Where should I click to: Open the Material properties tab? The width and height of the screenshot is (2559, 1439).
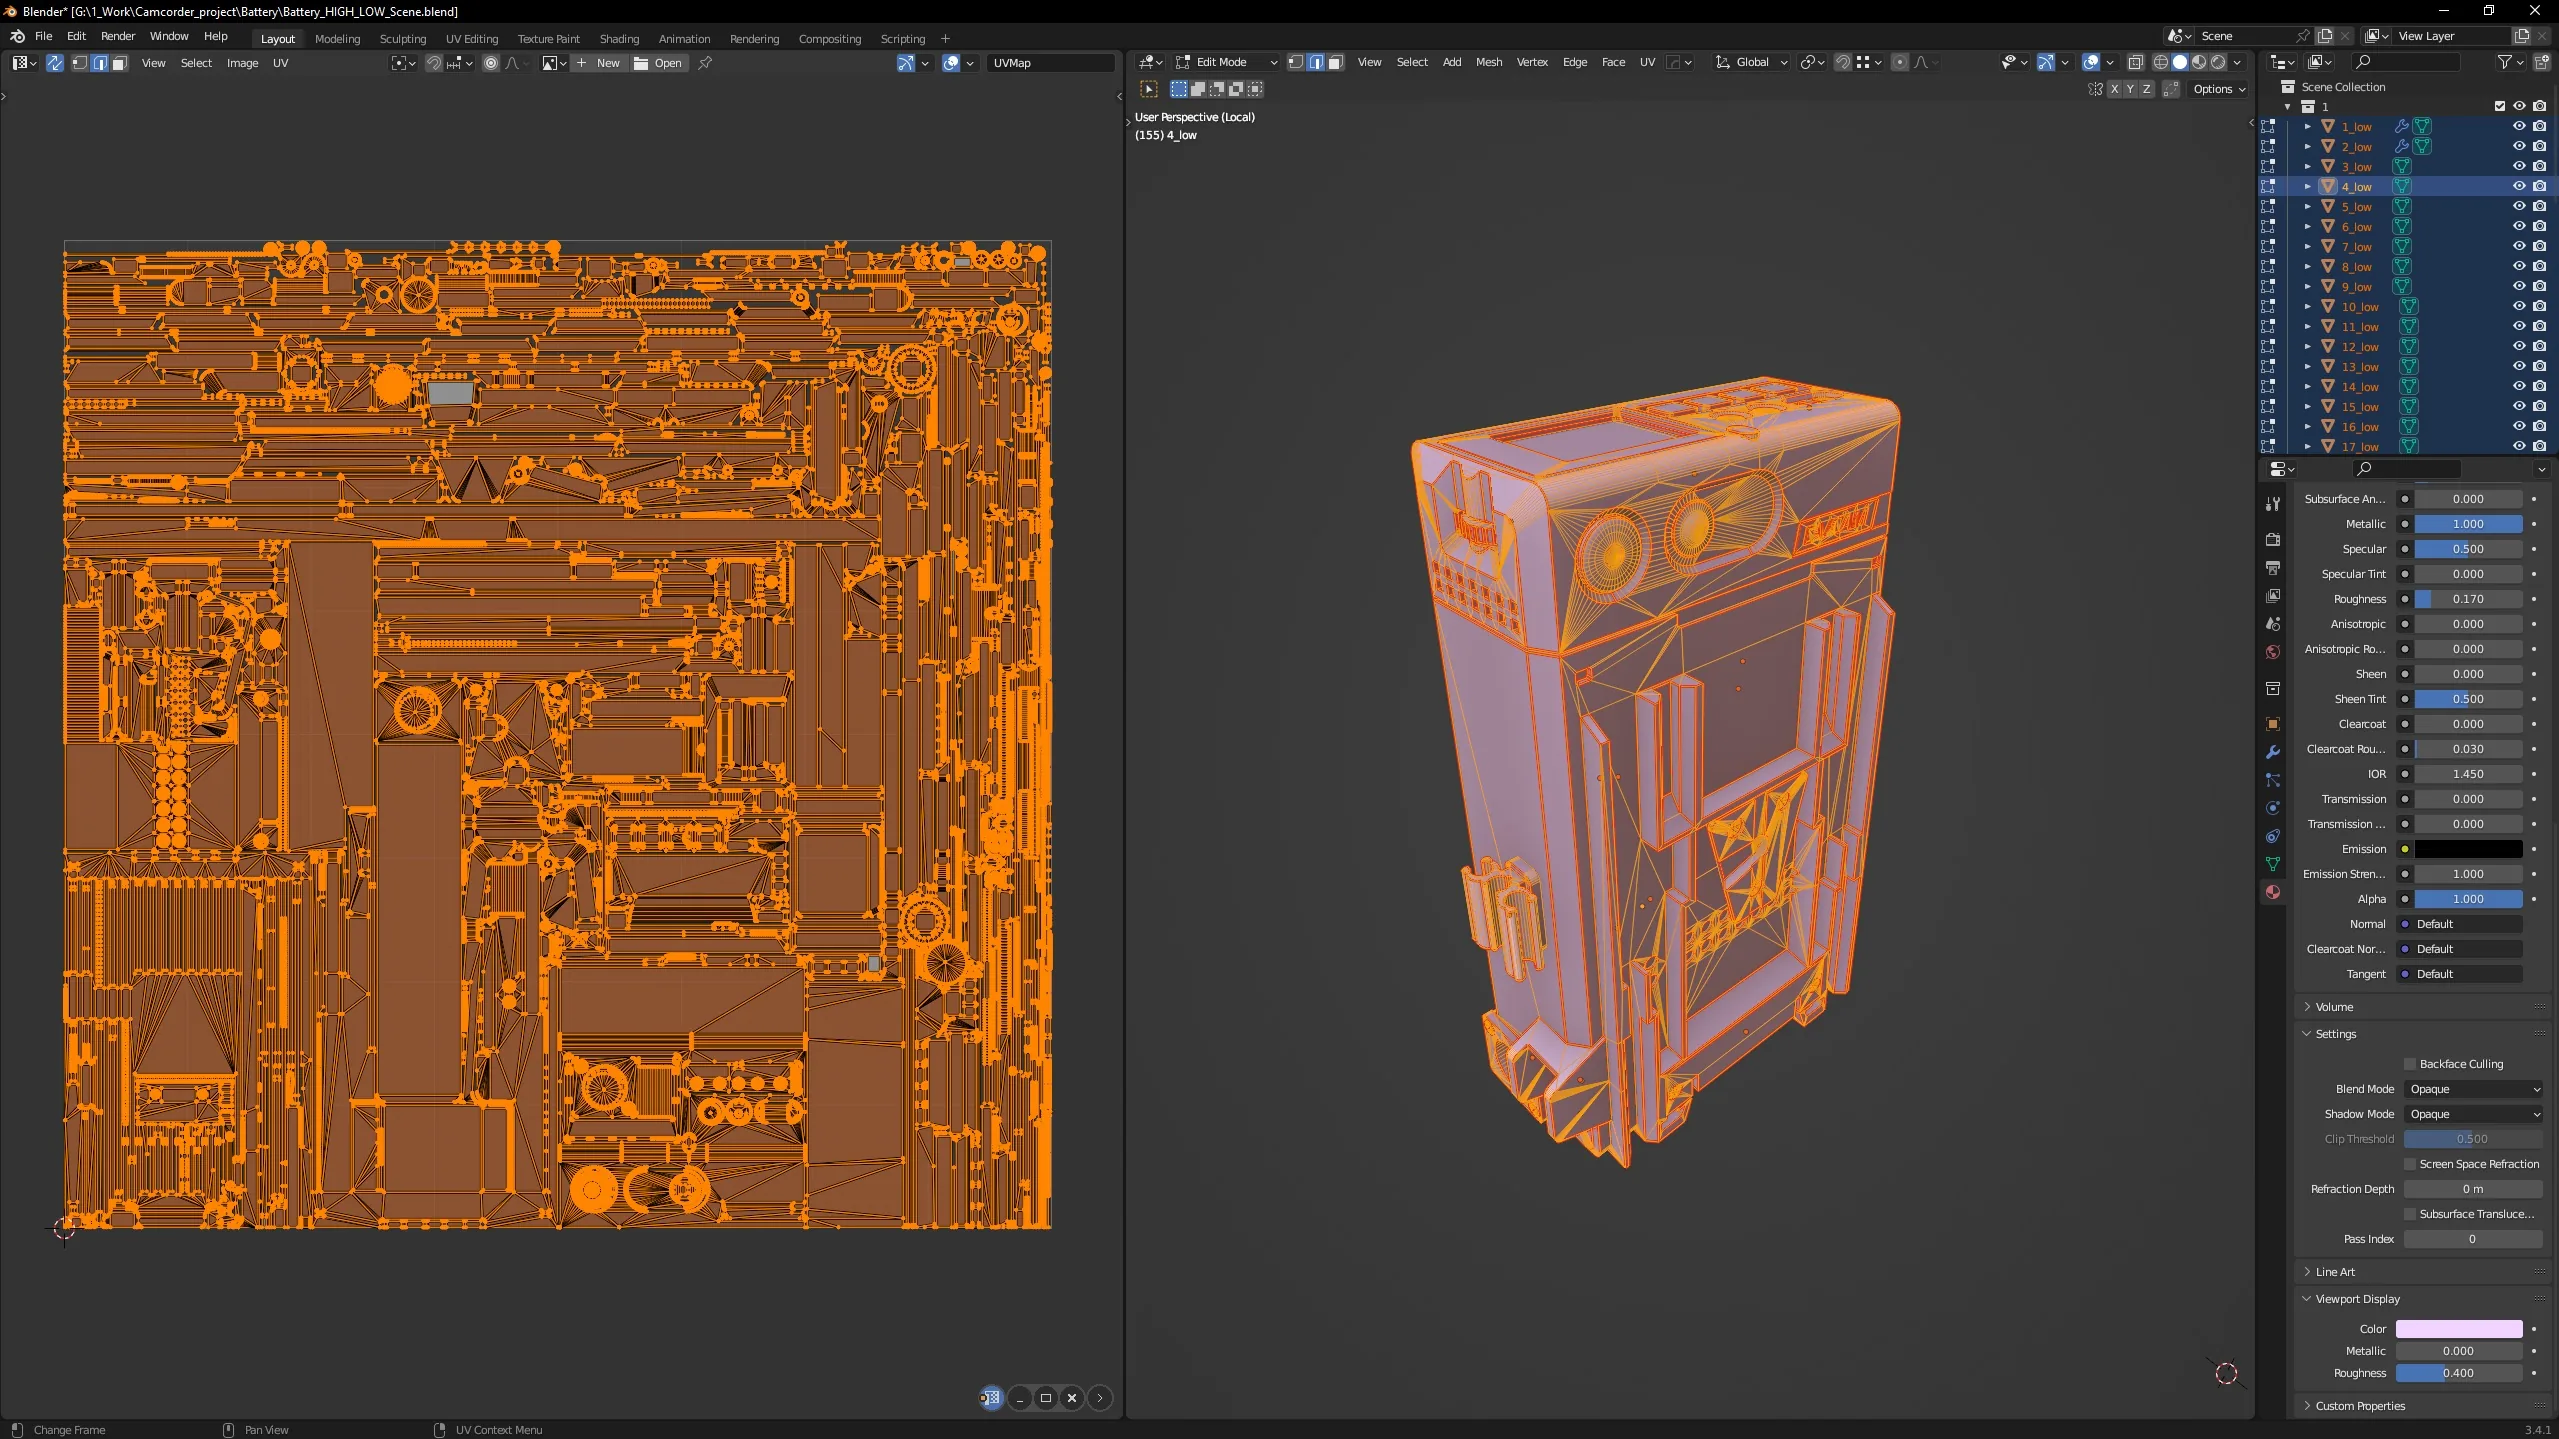point(2273,892)
